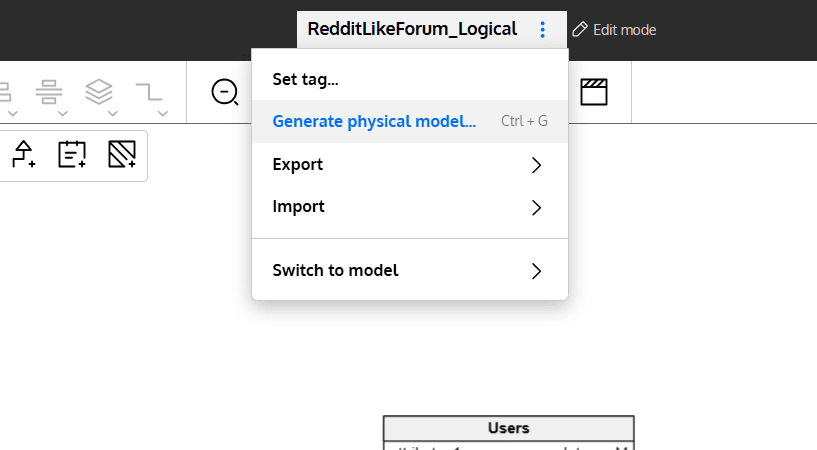Click the Export menu item
The width and height of the screenshot is (817, 450).
tap(298, 165)
